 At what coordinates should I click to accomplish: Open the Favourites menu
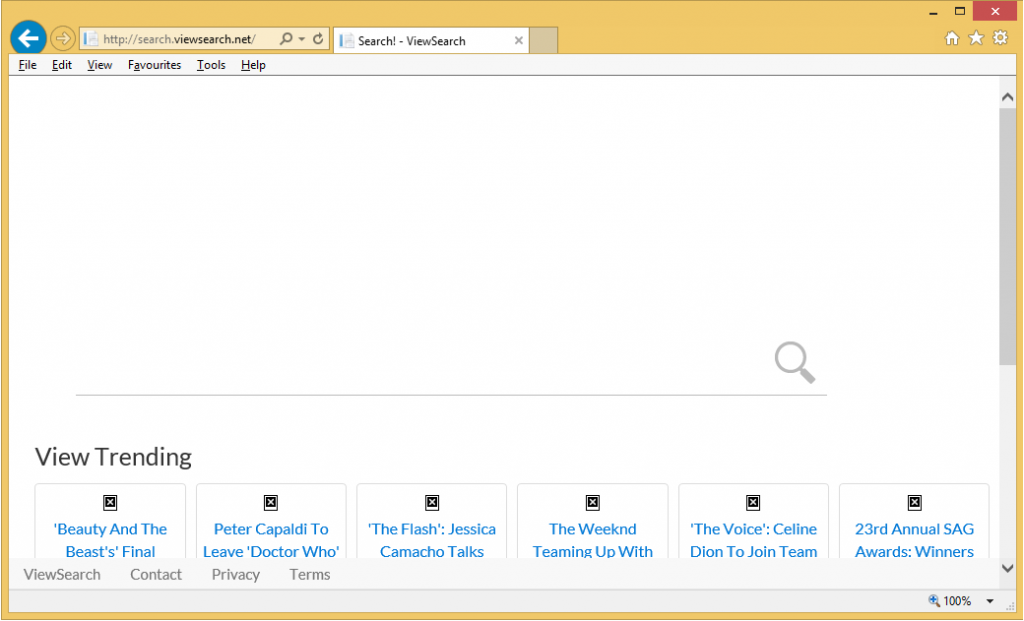(154, 65)
